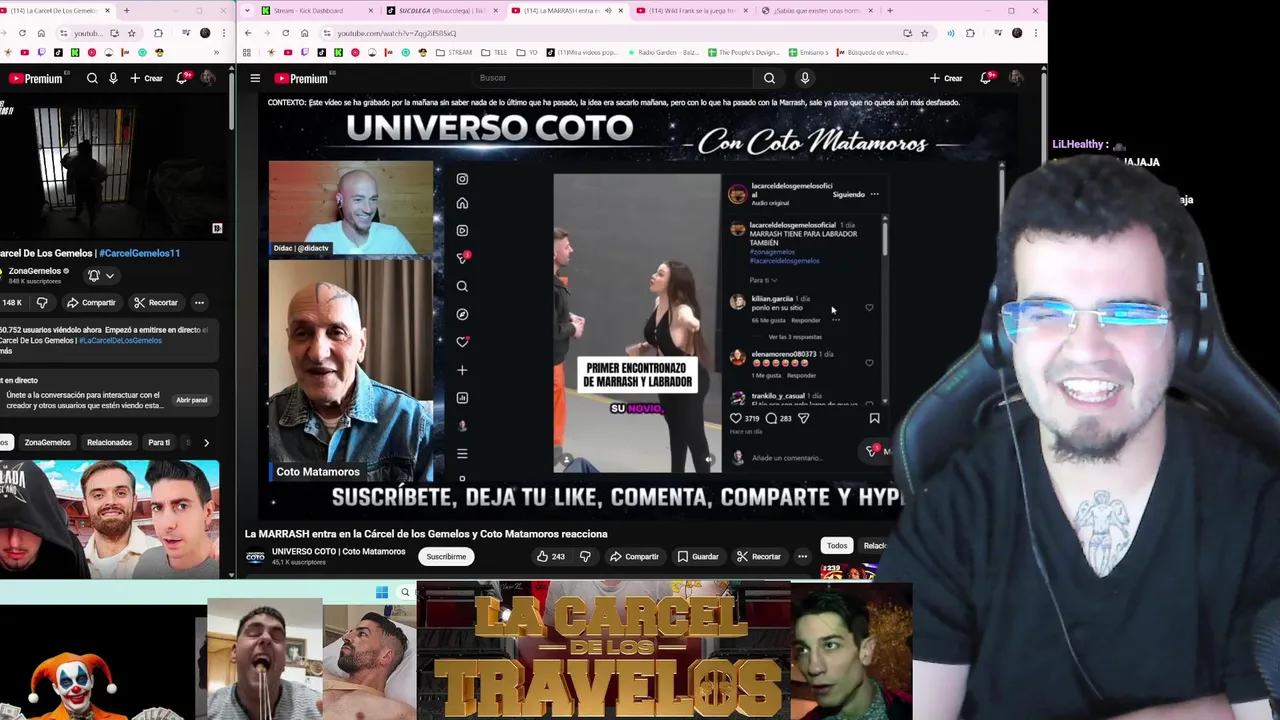Click Abrir panel for live chat
The width and height of the screenshot is (1280, 720).
pyautogui.click(x=192, y=400)
